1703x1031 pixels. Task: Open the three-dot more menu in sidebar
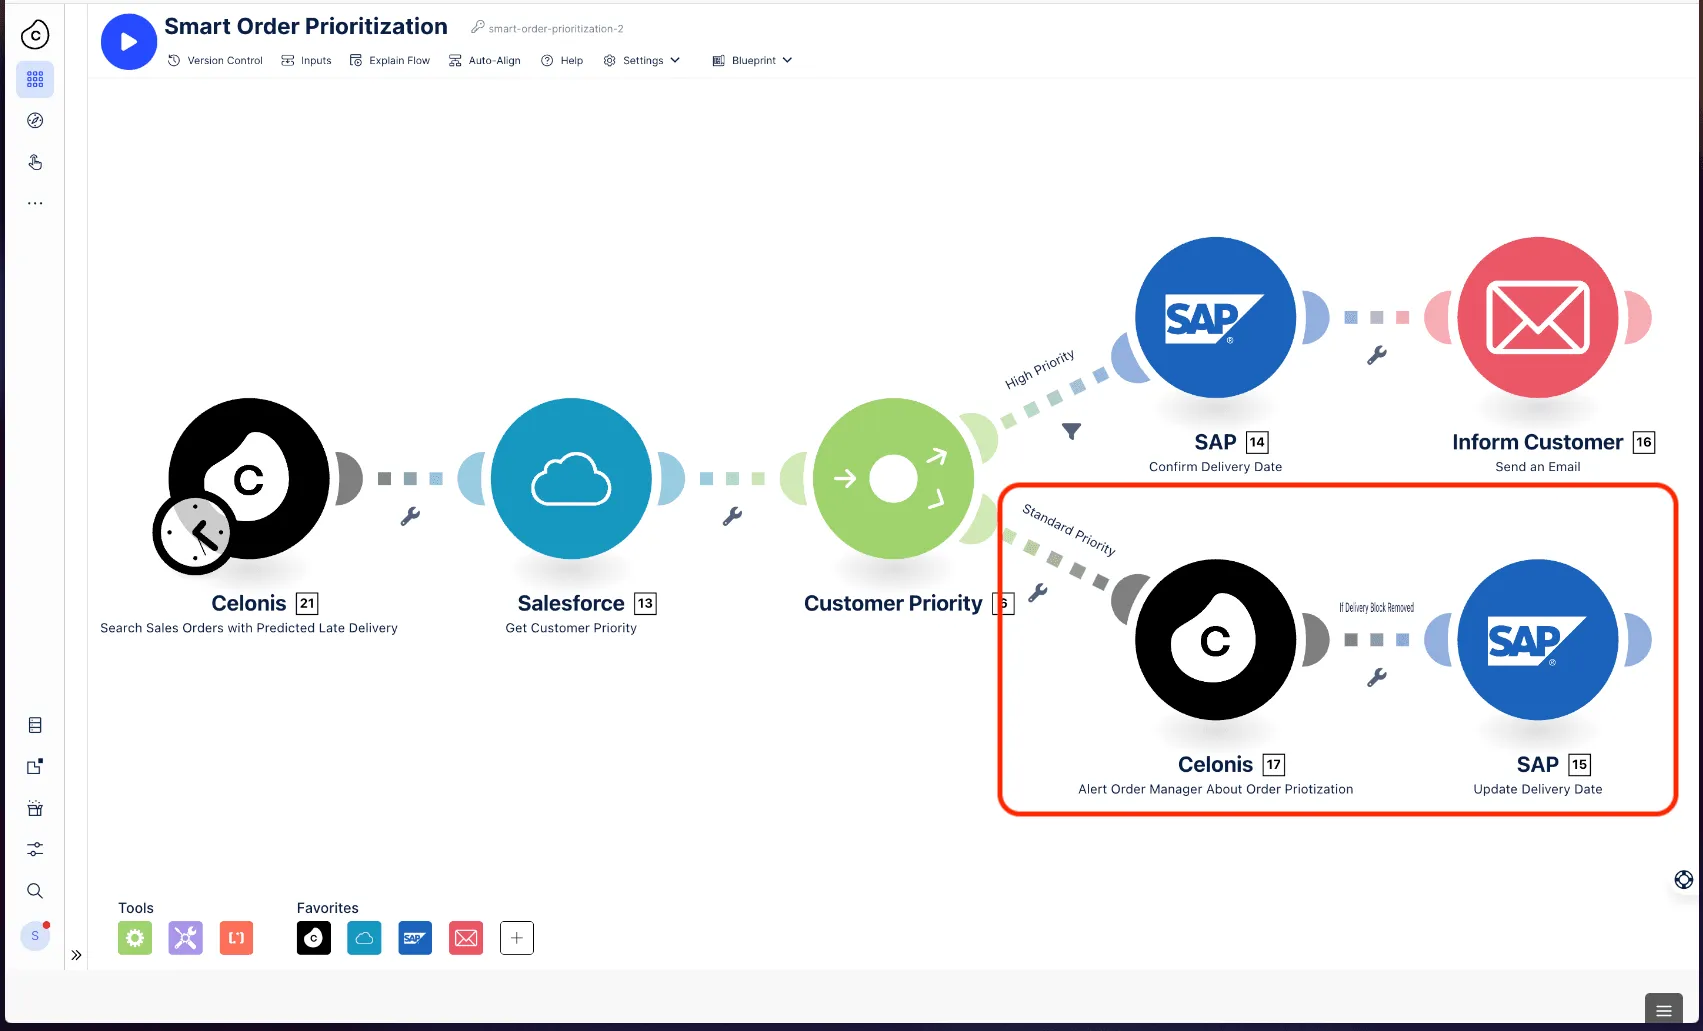click(x=35, y=203)
